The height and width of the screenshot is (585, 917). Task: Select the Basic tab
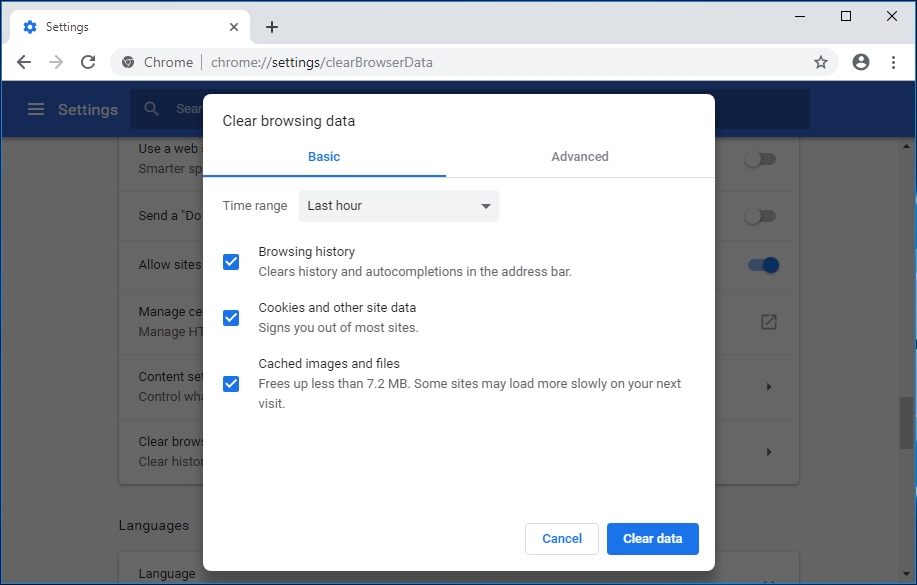[x=324, y=156]
